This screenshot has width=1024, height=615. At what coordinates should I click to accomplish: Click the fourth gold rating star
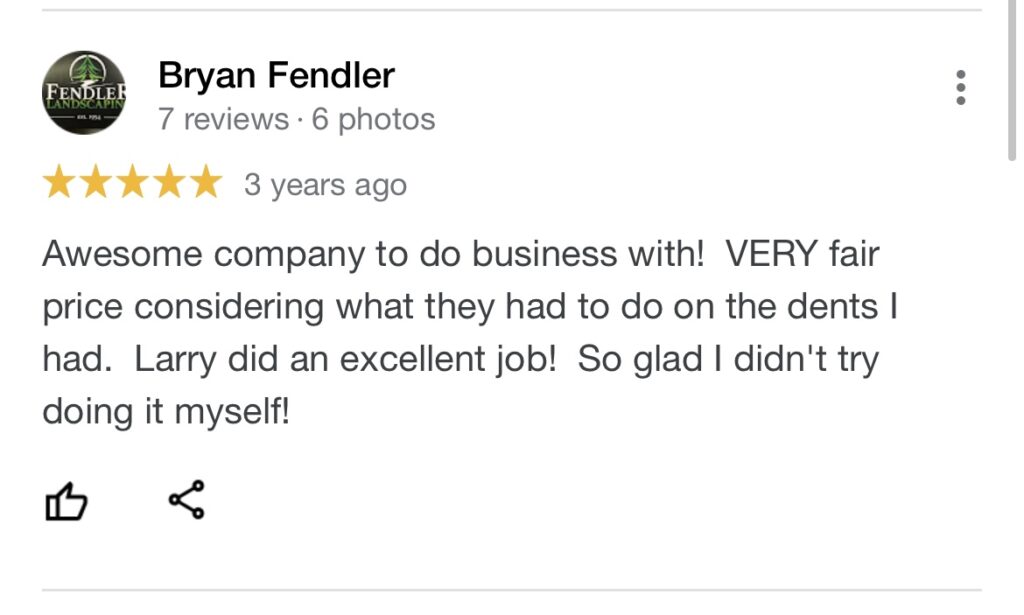click(169, 181)
